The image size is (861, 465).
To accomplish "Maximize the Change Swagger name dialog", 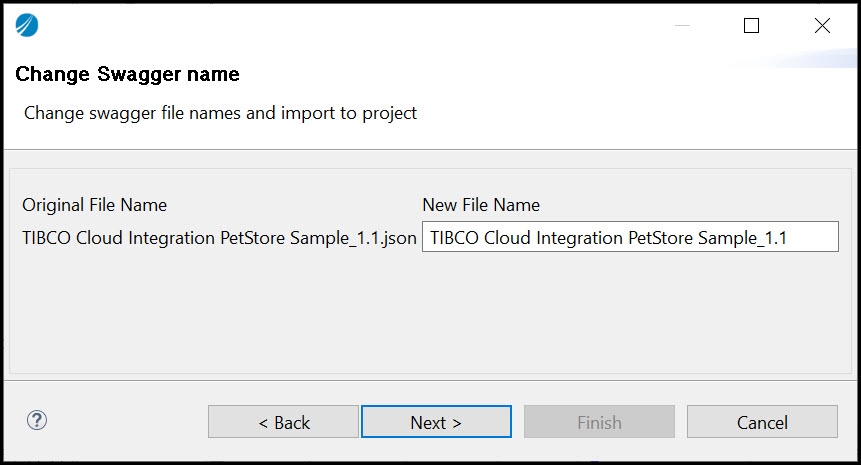I will pos(752,26).
